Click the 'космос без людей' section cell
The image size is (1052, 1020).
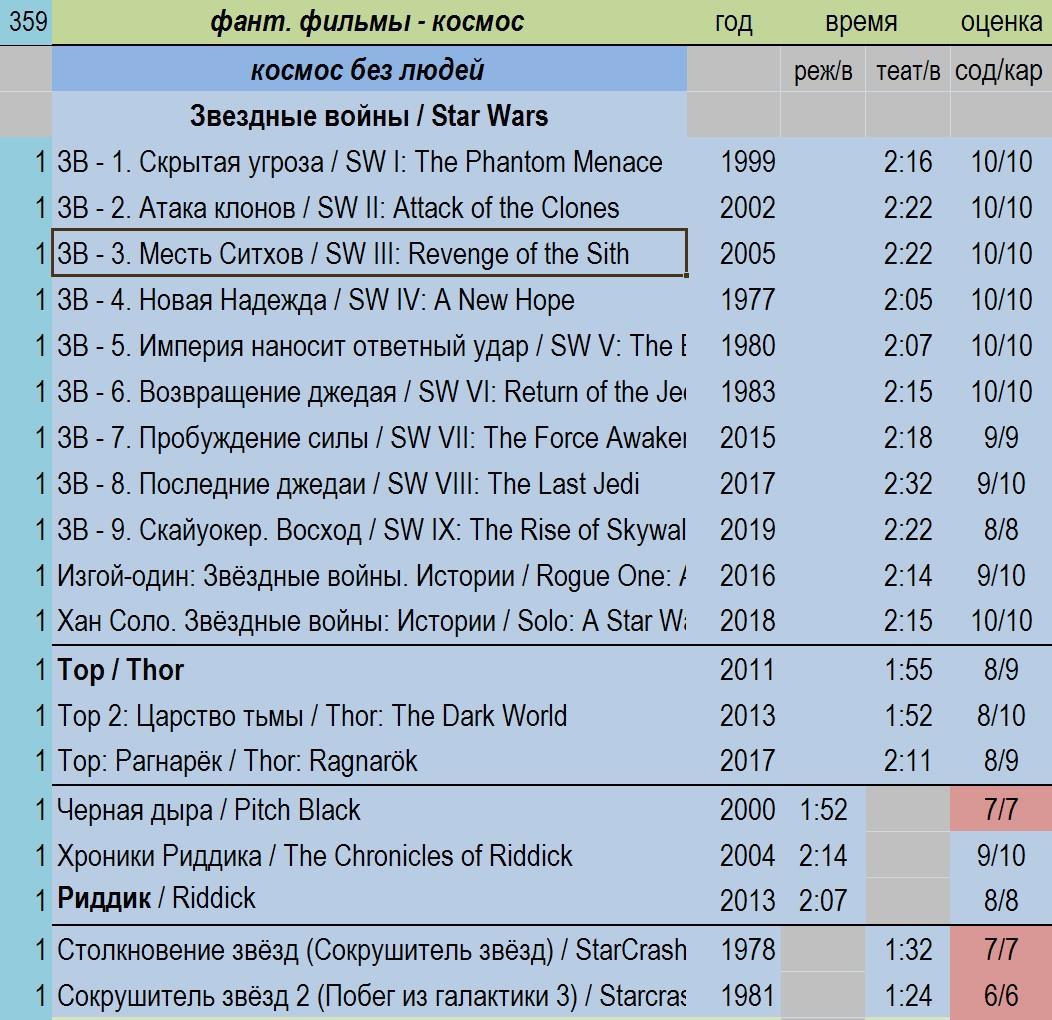click(x=369, y=69)
